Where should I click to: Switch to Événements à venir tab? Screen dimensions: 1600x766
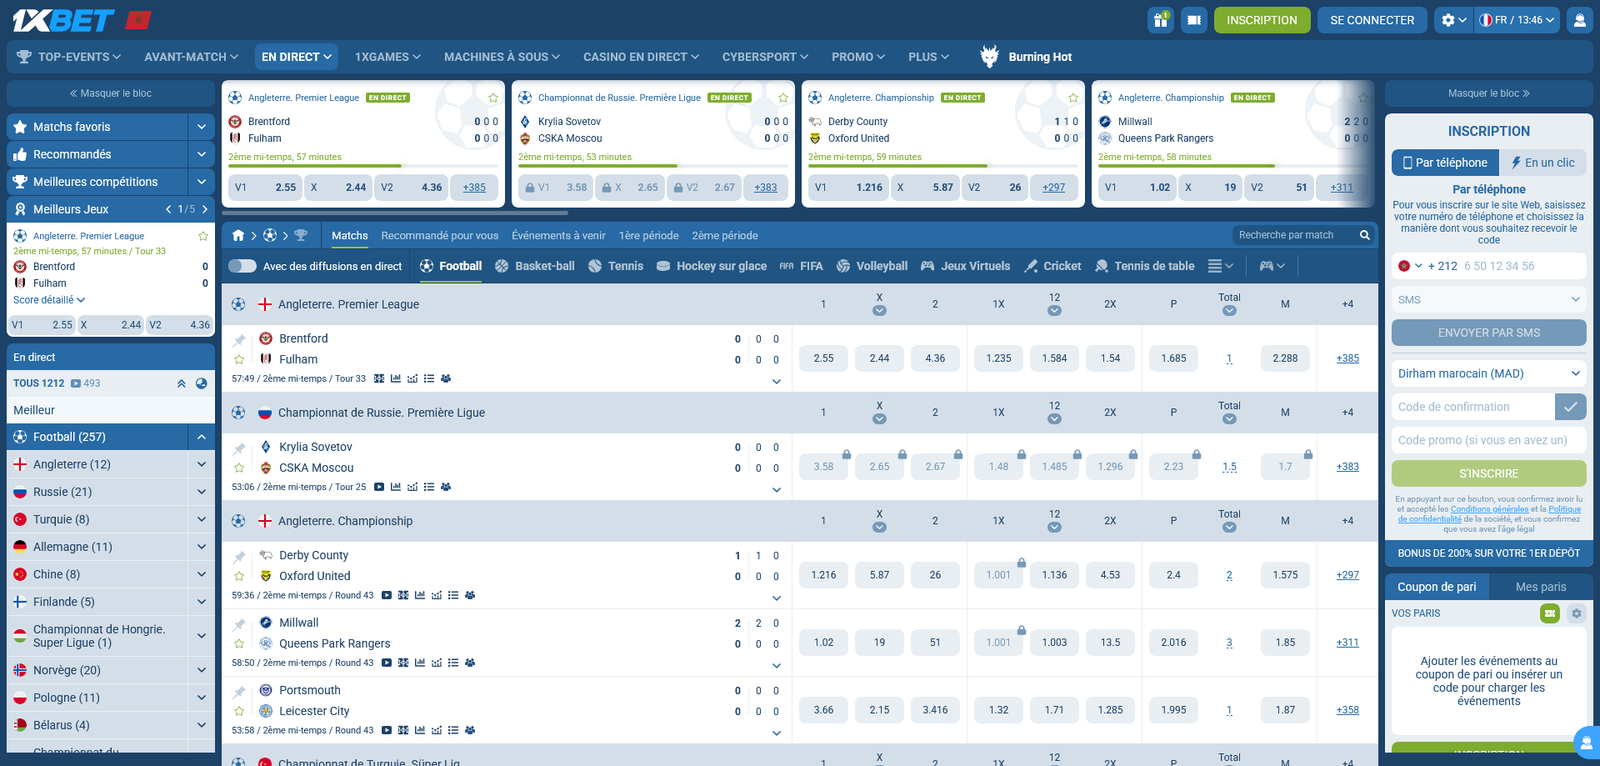point(558,236)
